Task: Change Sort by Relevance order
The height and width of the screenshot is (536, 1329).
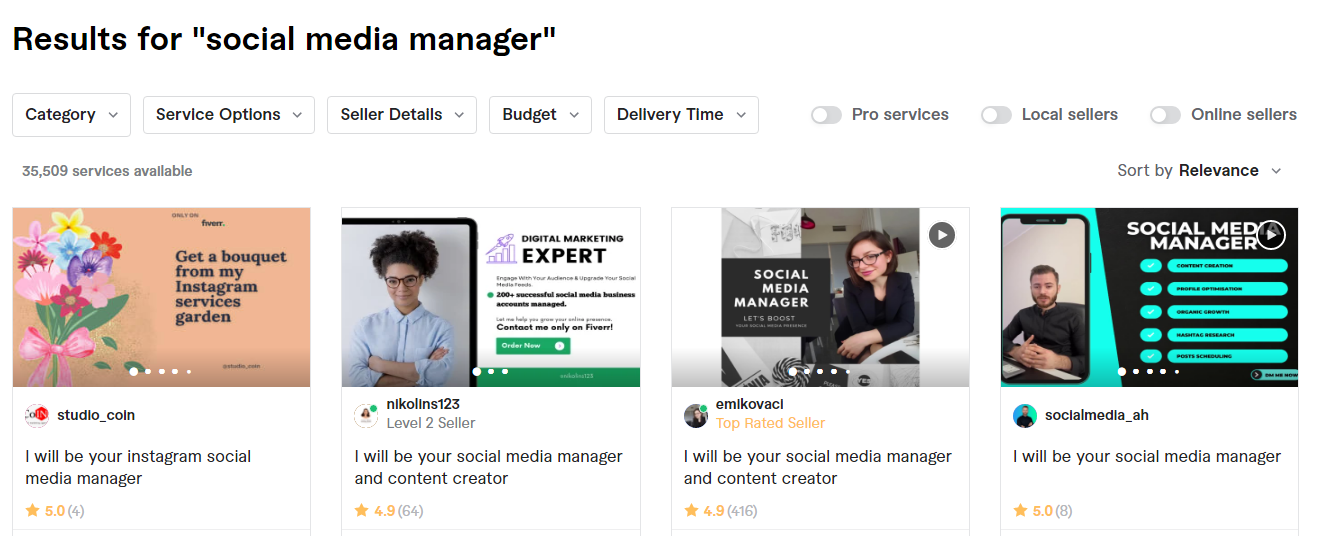Action: click(1199, 171)
